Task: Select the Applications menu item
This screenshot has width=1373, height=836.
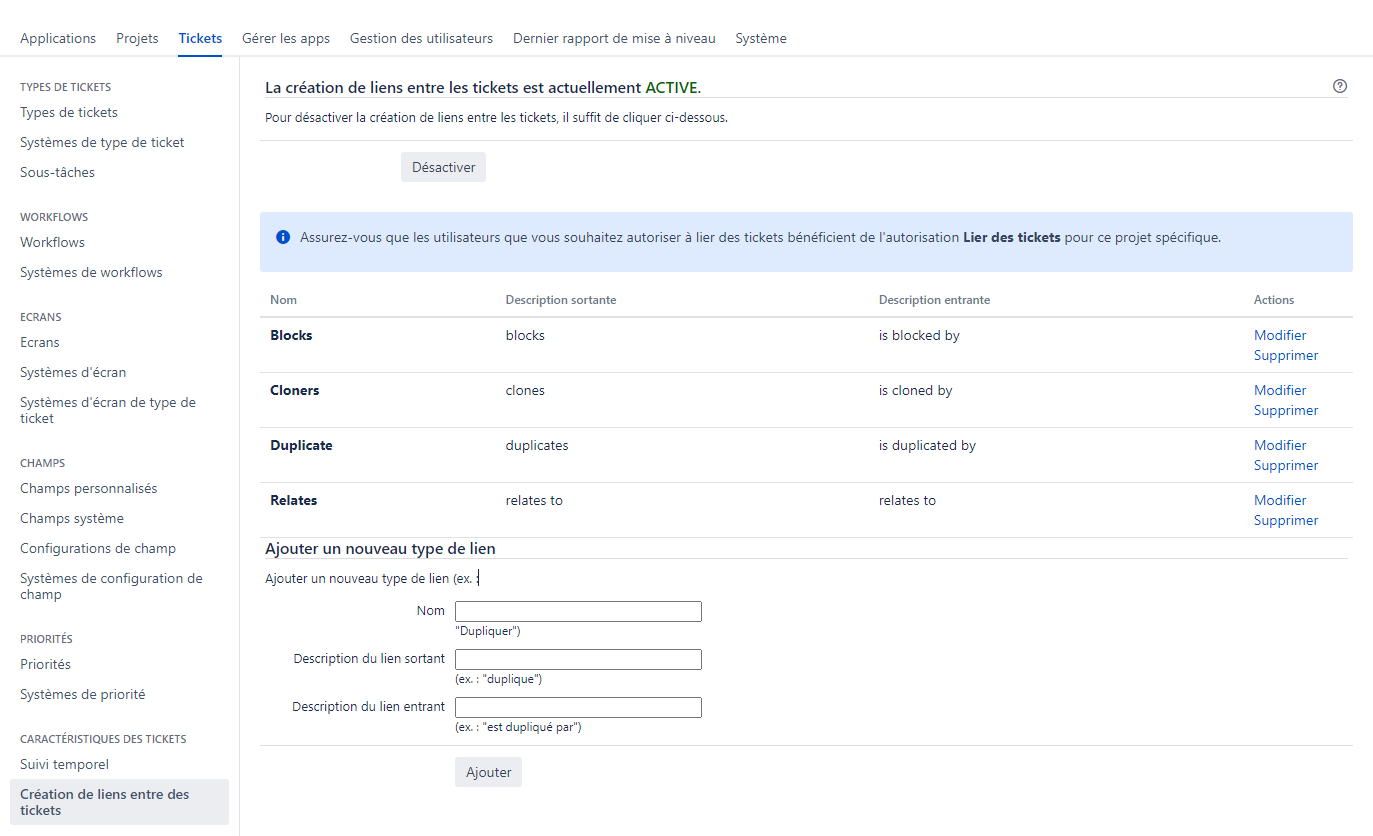Action: coord(58,38)
